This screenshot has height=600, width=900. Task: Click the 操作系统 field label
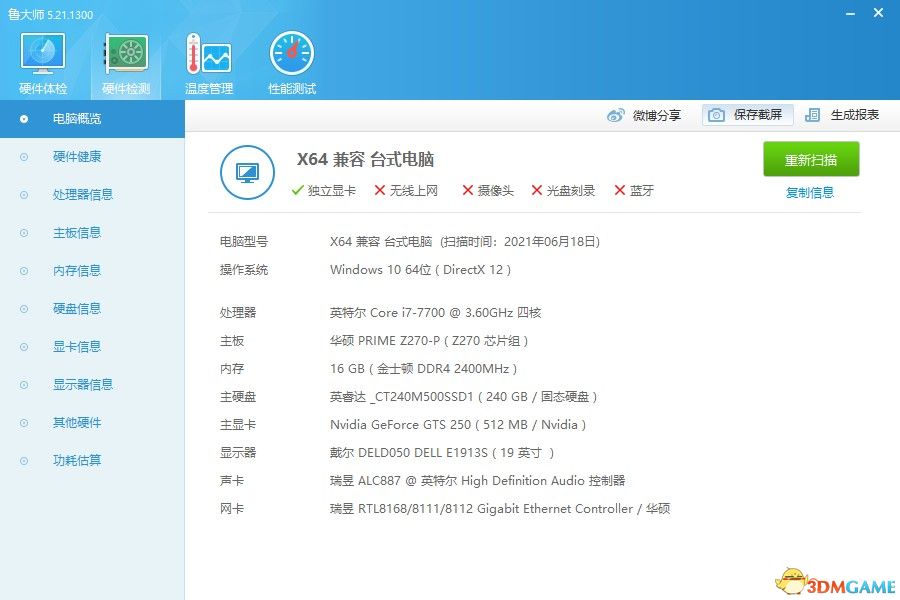[x=243, y=269]
